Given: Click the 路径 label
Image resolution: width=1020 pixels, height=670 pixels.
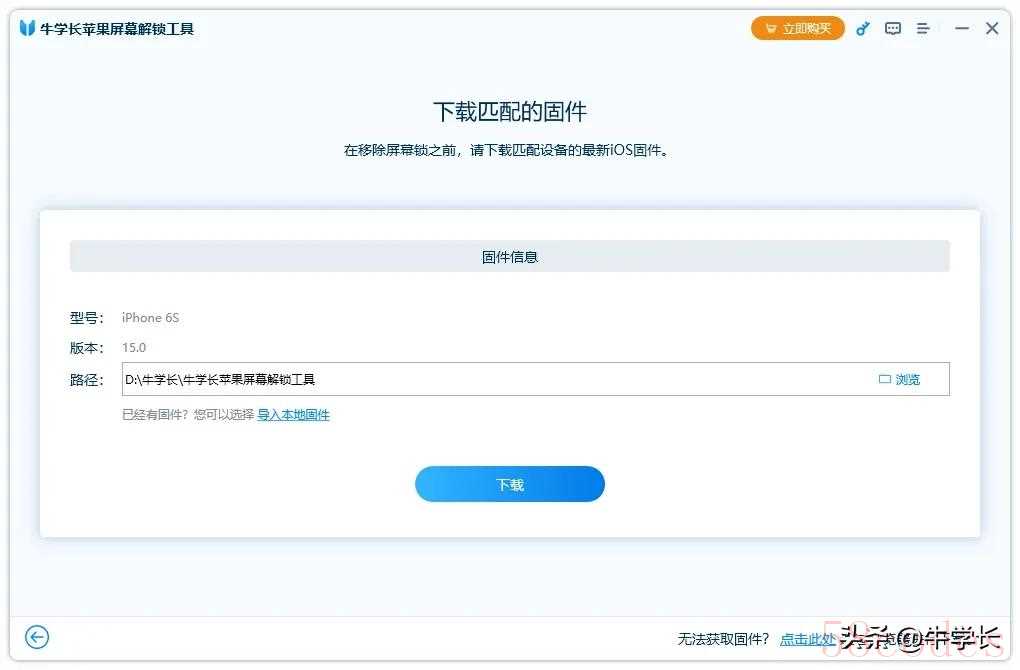Looking at the screenshot, I should point(87,380).
